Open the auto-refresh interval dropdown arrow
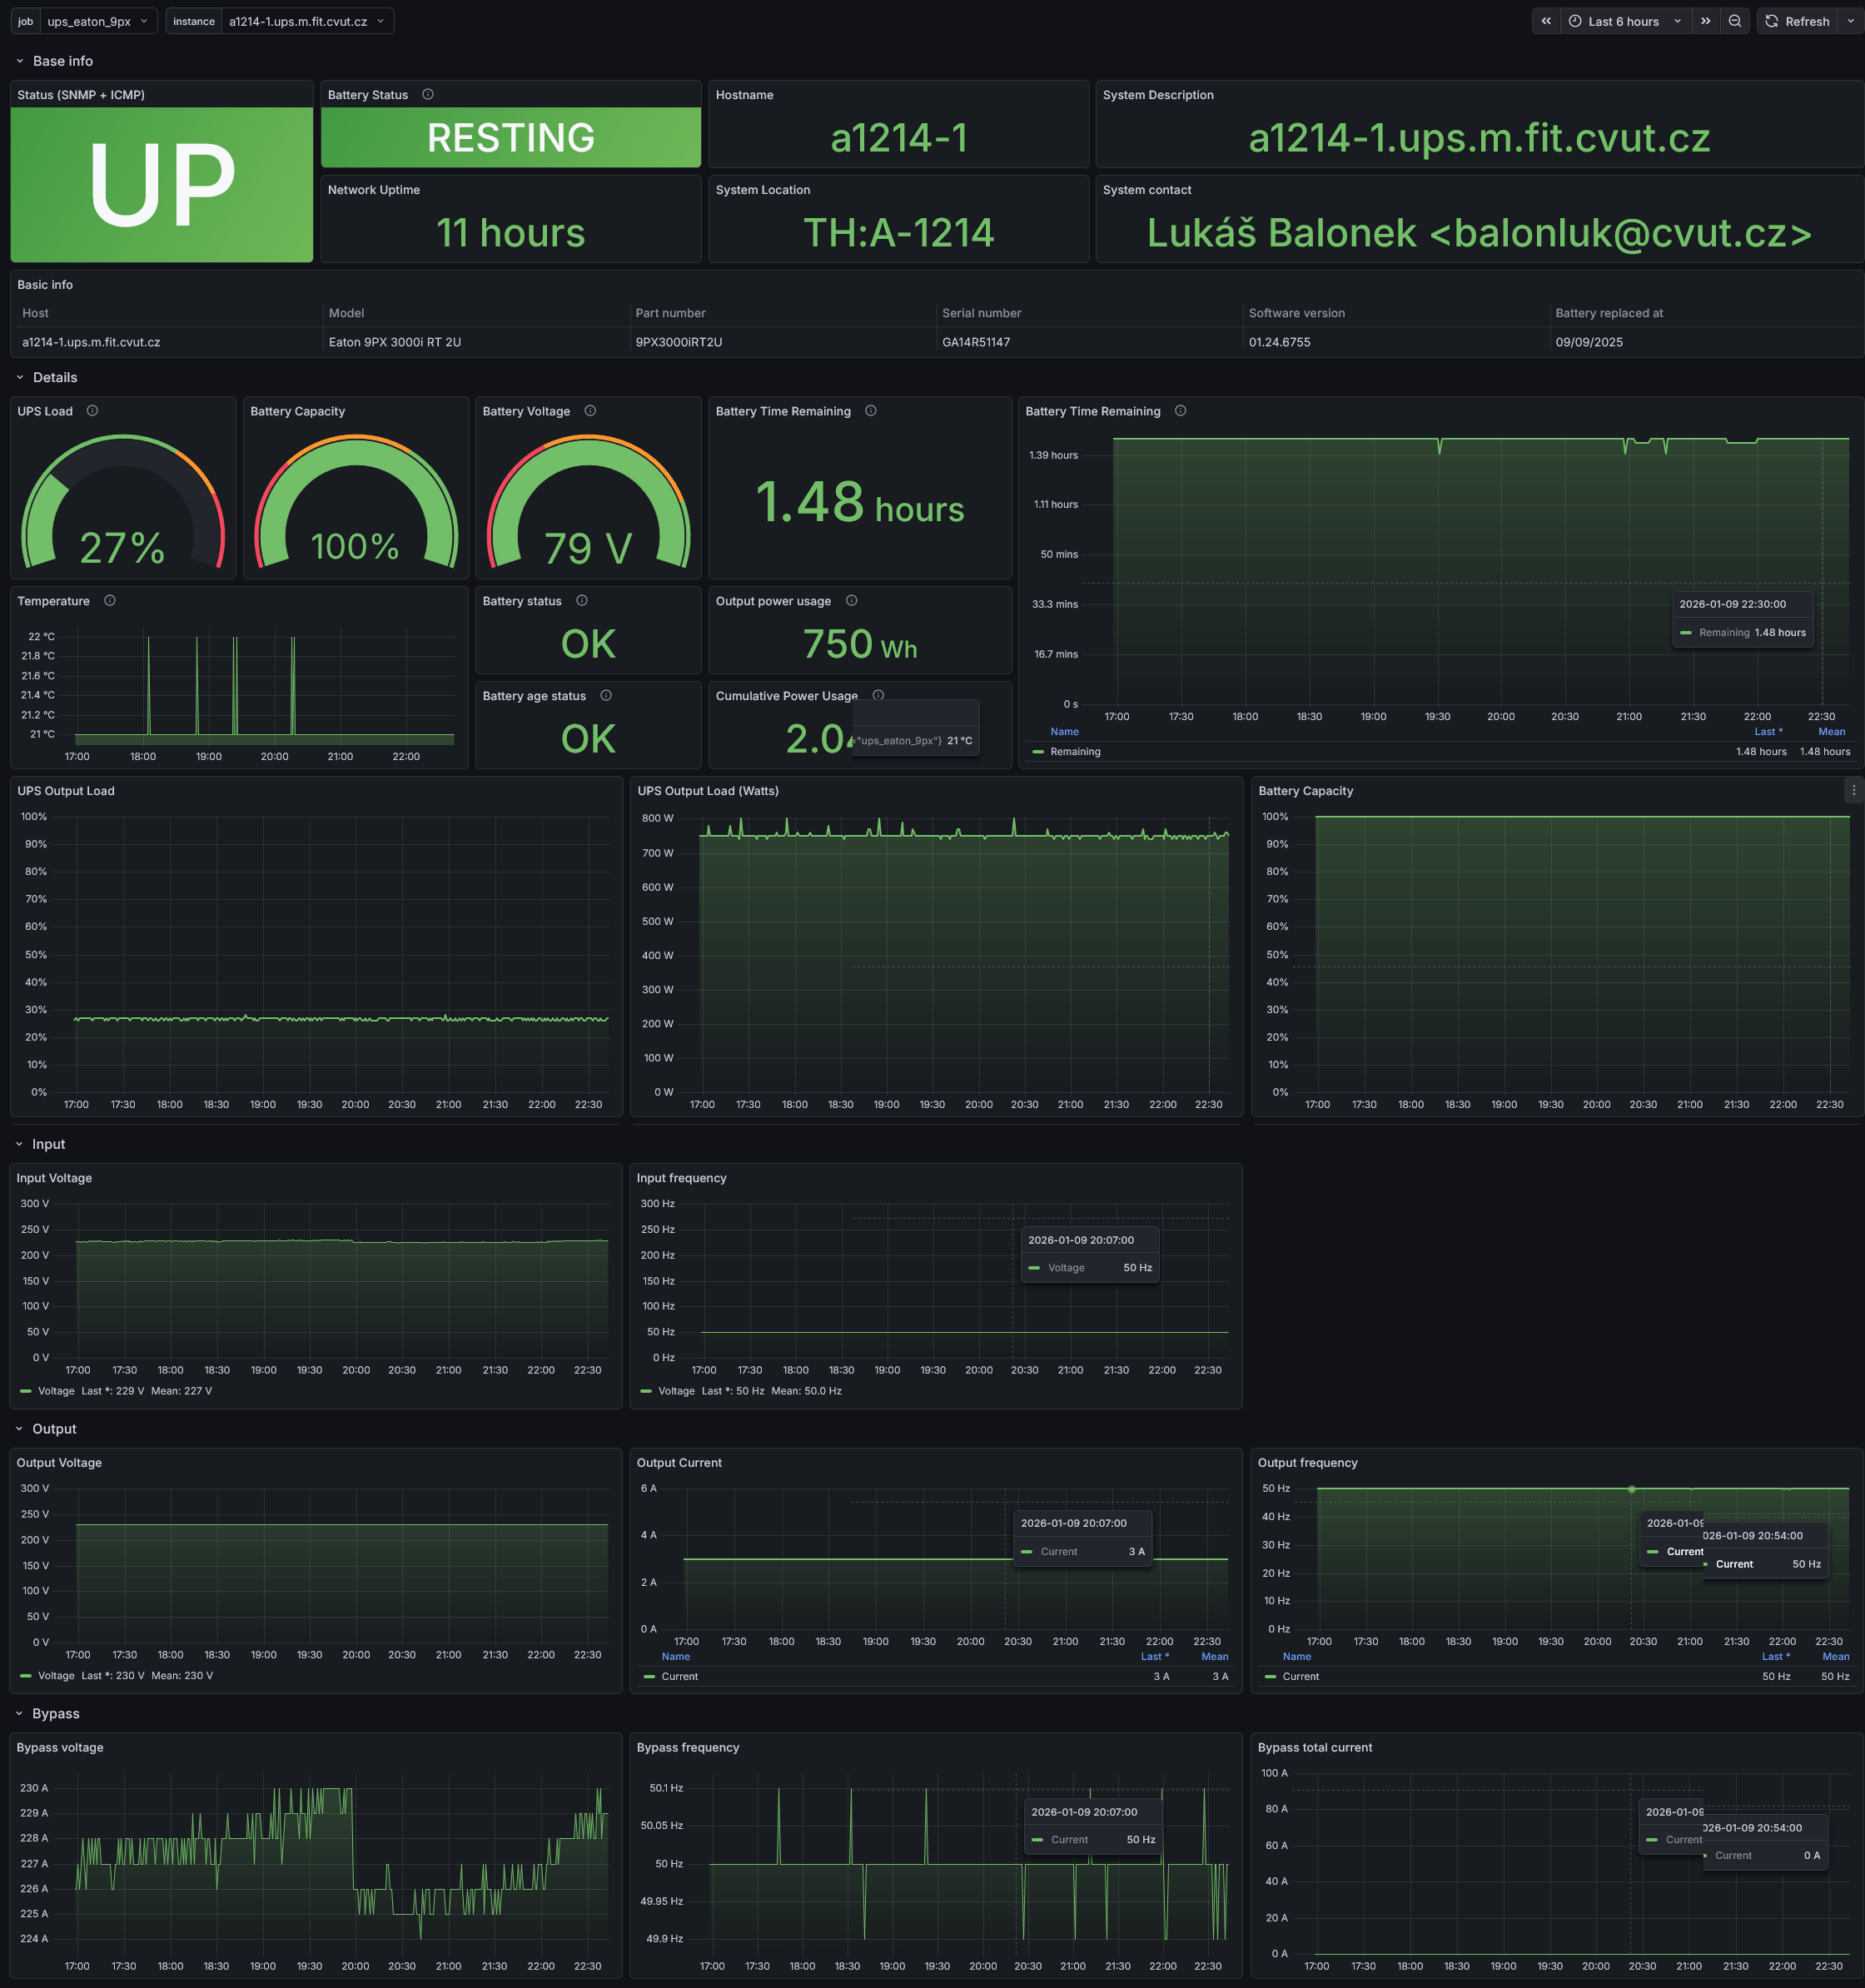Image resolution: width=1865 pixels, height=1988 pixels. [1851, 21]
